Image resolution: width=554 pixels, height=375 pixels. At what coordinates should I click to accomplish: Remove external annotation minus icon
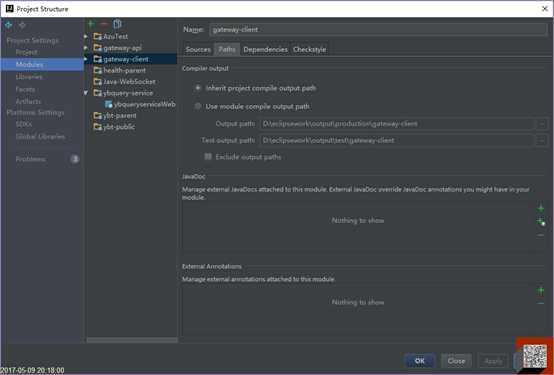(x=541, y=303)
